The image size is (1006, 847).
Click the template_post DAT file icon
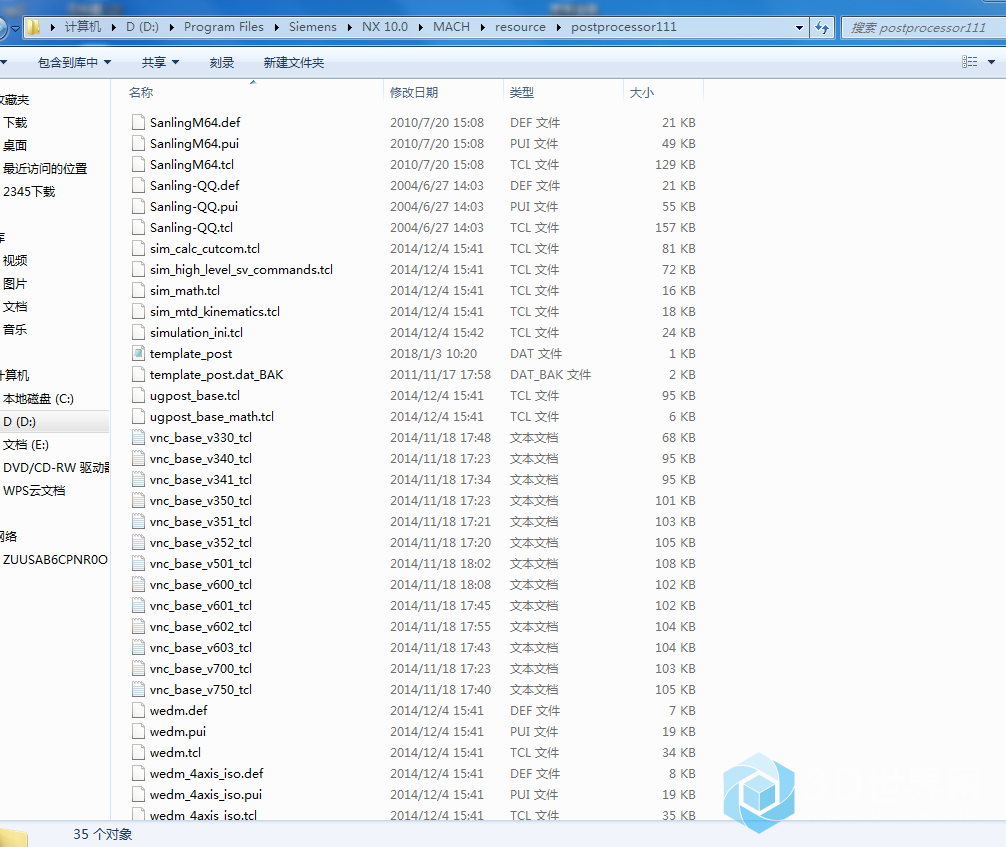138,354
